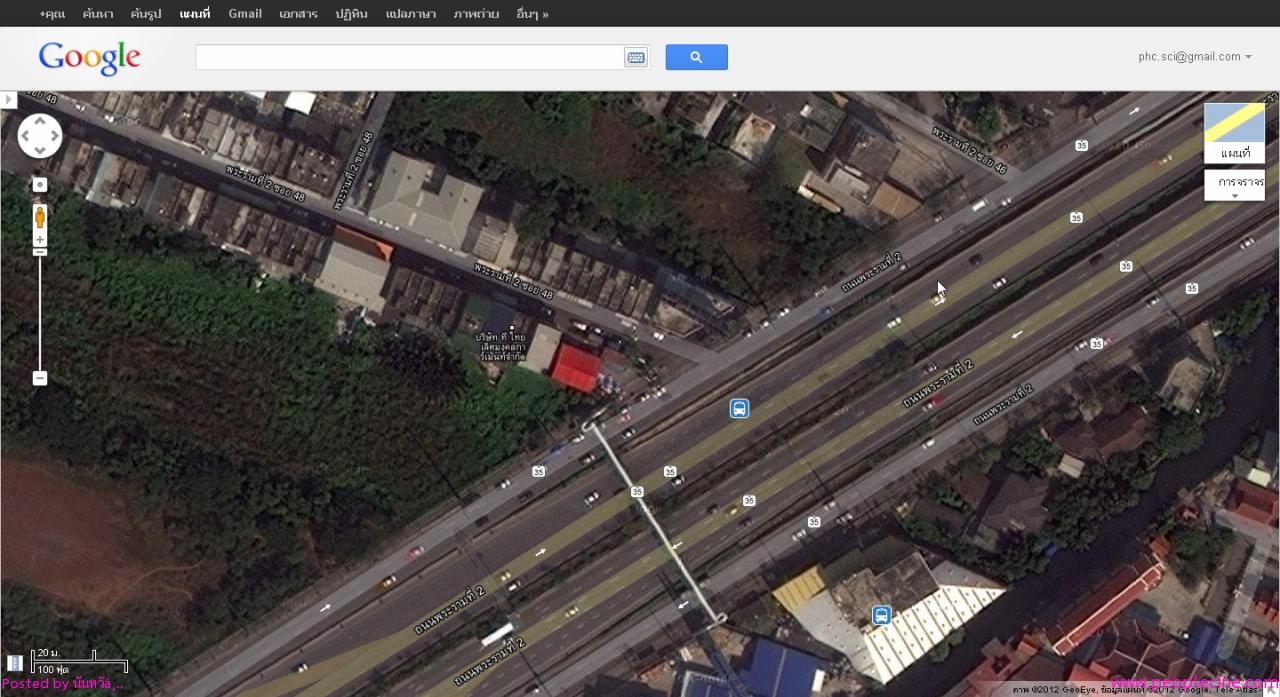This screenshot has height=697, width=1280.
Task: Open the การจราจร layers dropdown
Action: [1234, 185]
